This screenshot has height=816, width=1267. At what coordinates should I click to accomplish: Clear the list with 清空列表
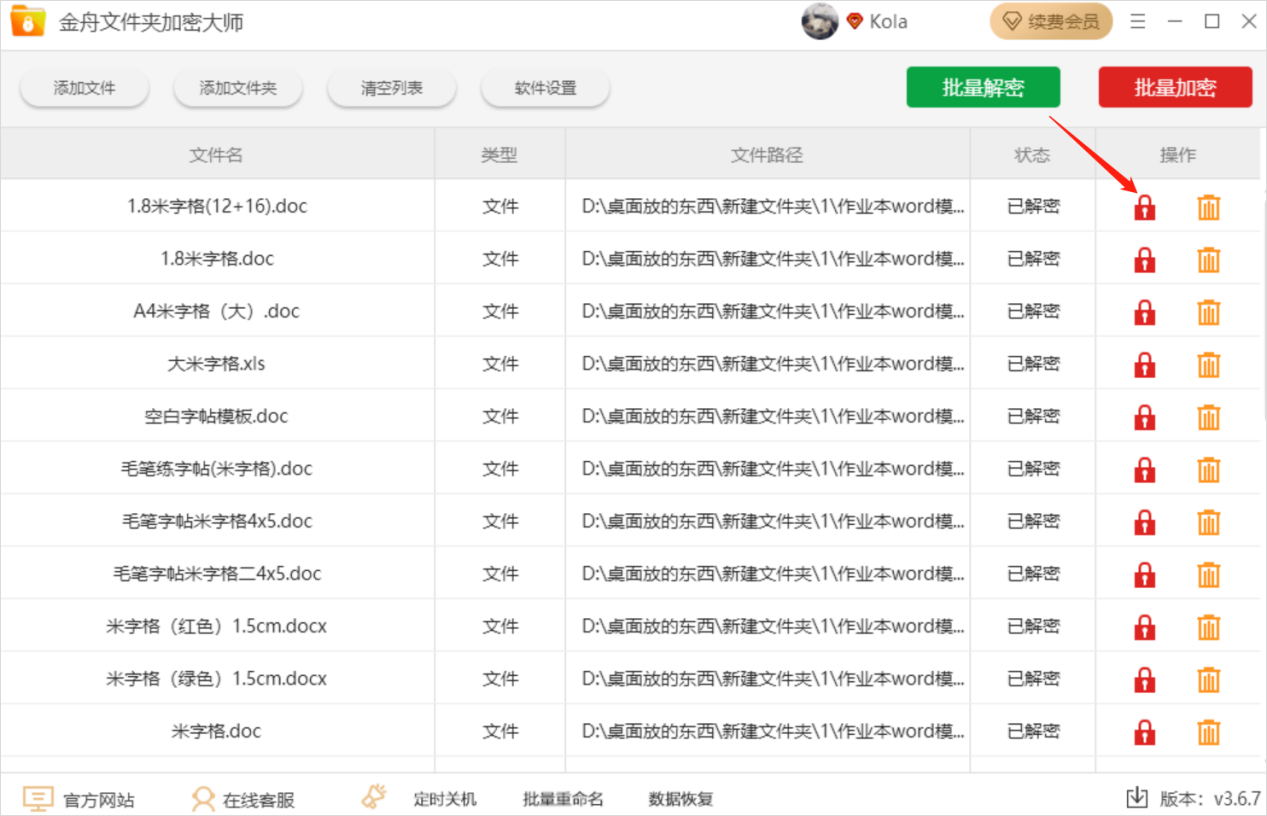click(391, 87)
